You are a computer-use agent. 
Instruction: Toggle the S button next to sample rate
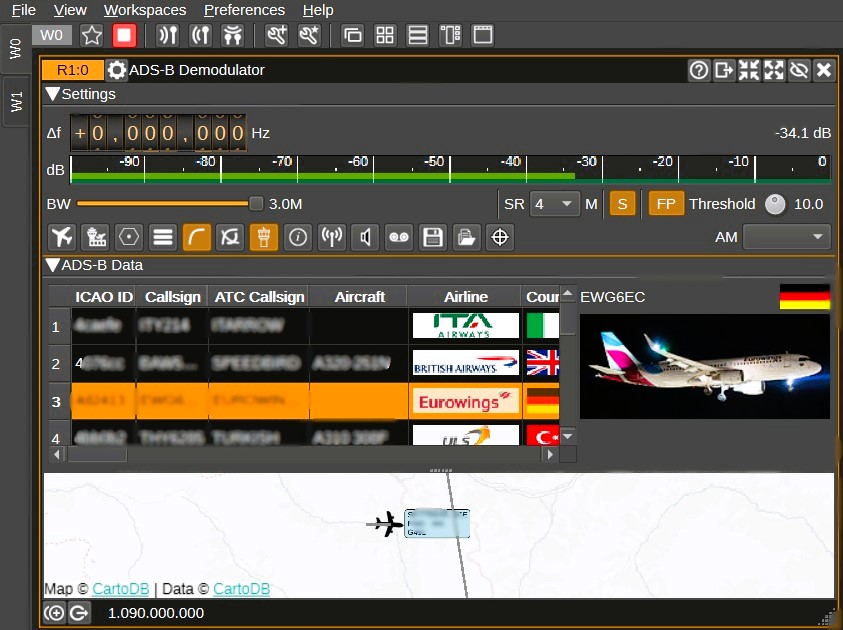point(622,204)
